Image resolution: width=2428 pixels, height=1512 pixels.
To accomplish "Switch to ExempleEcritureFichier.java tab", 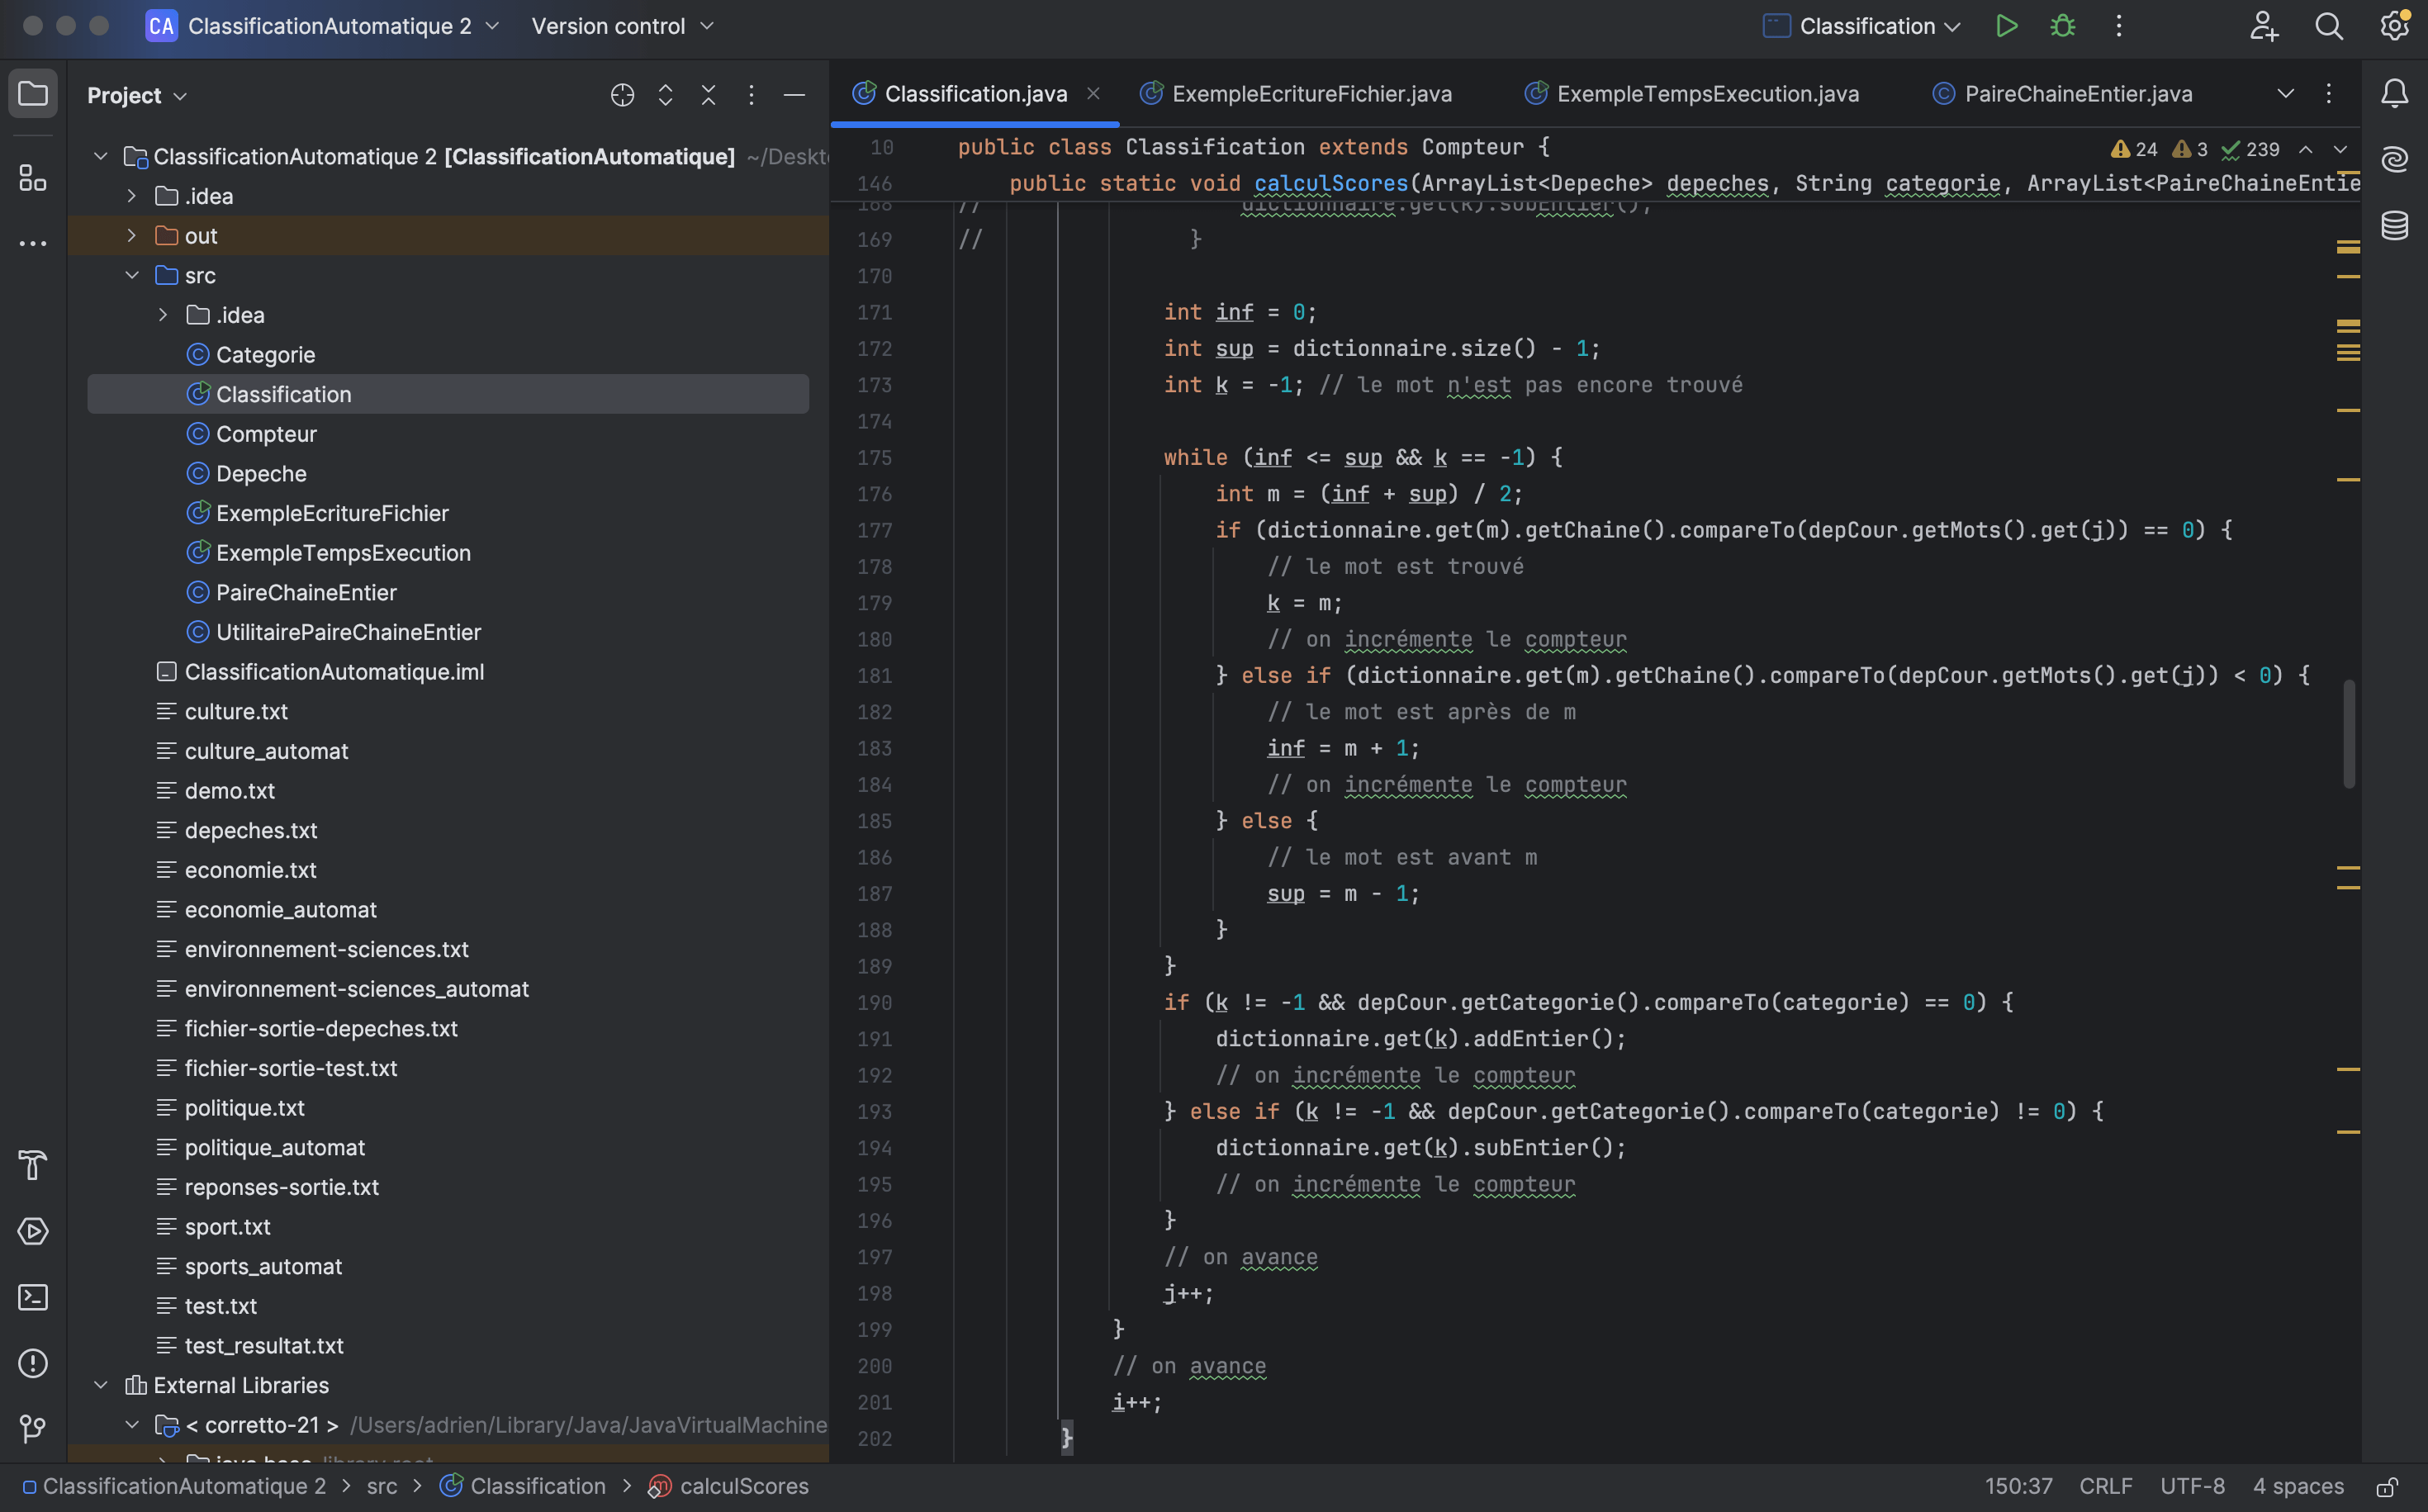I will pyautogui.click(x=1296, y=94).
